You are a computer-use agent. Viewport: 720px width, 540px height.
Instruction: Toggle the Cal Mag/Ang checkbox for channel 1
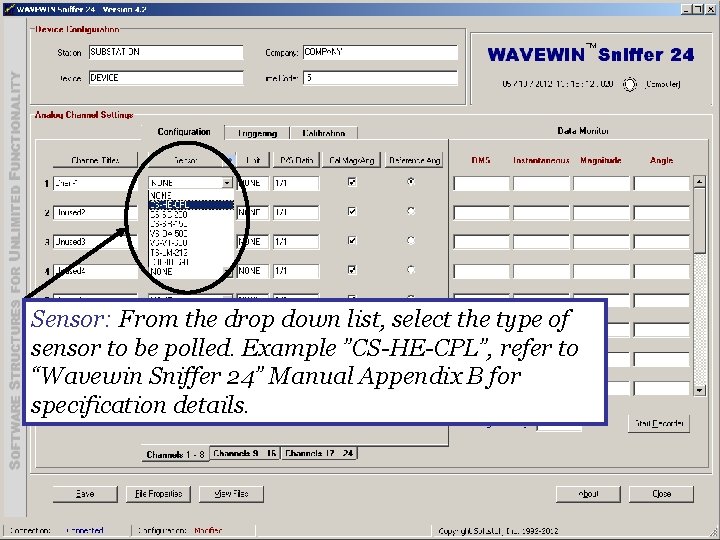[352, 182]
